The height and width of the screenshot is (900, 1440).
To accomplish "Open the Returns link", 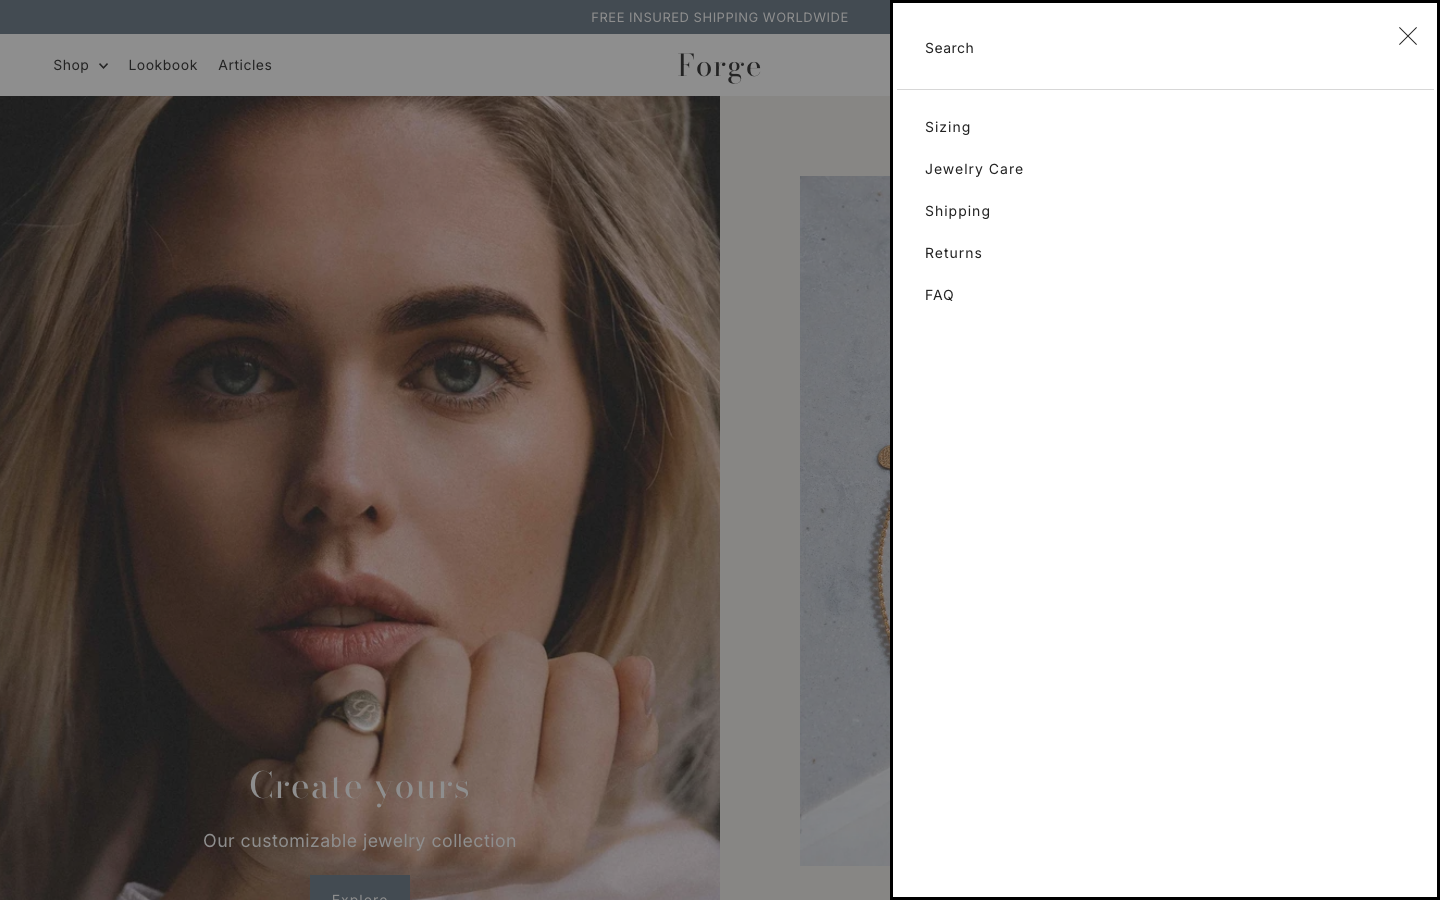I will point(953,253).
